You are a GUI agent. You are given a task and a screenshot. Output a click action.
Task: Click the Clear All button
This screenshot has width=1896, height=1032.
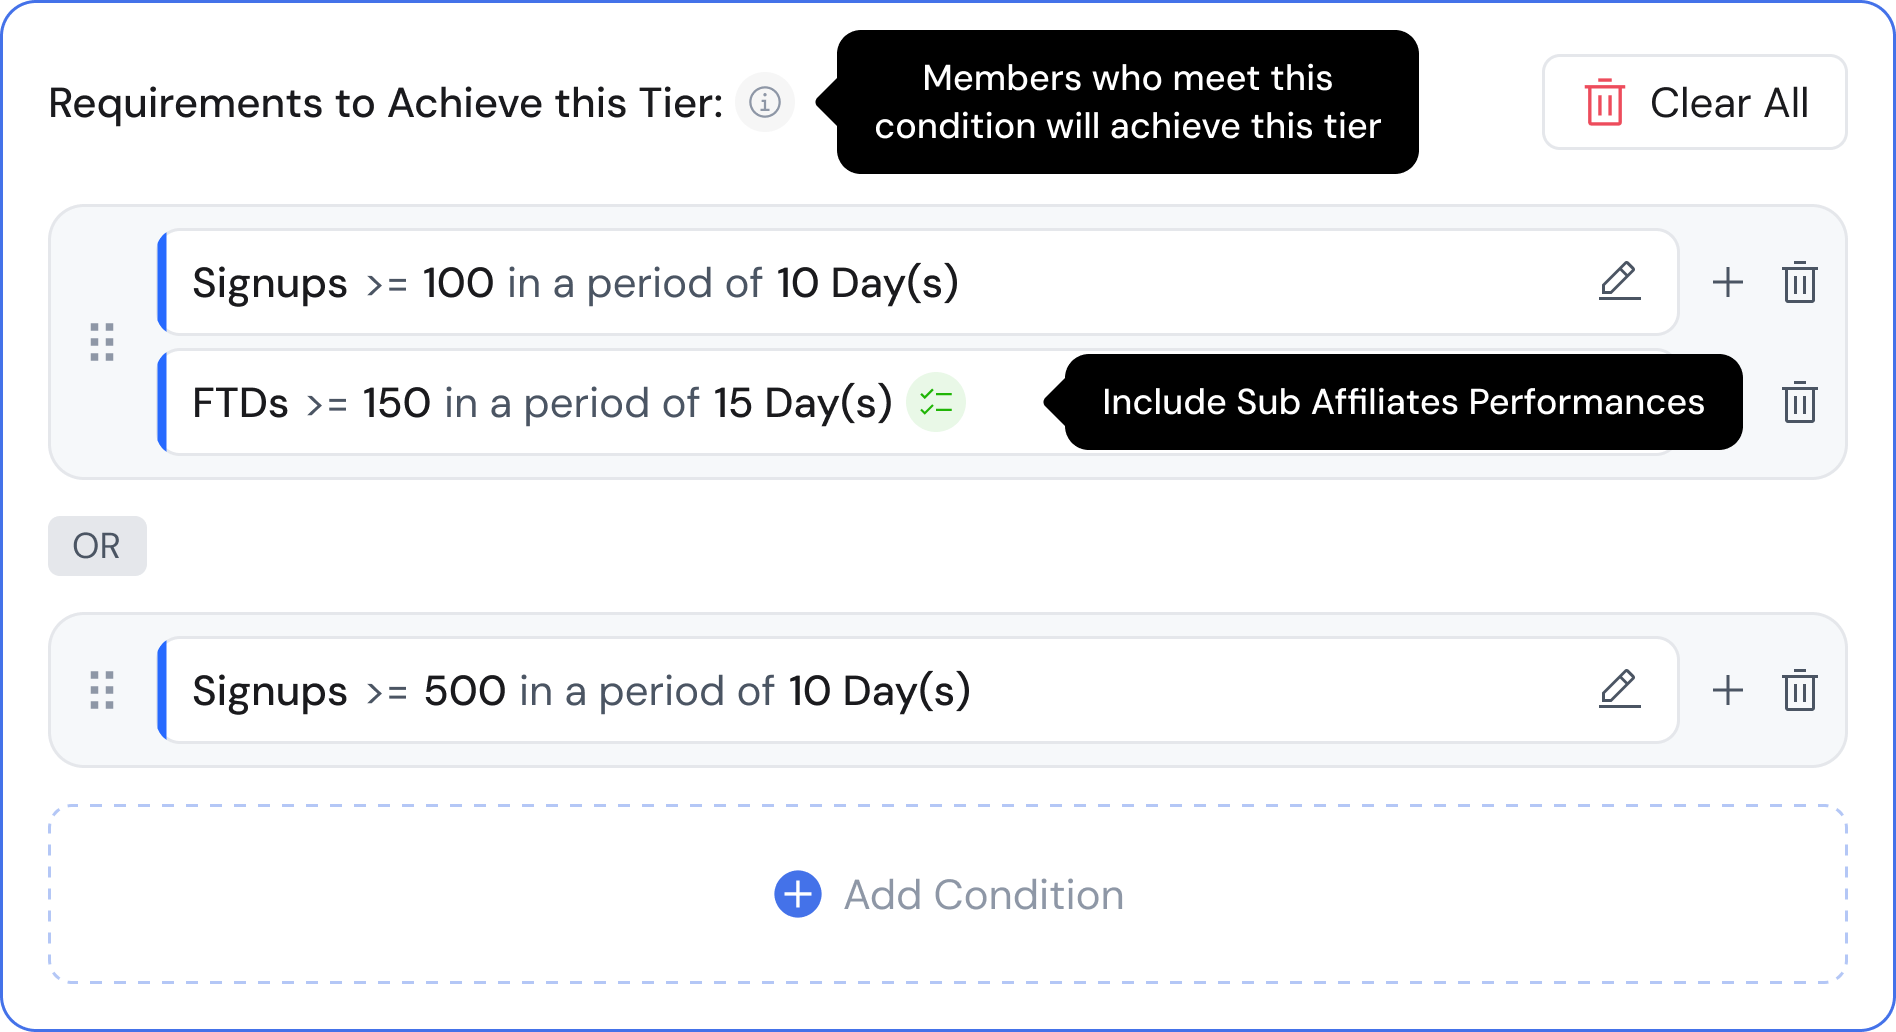[1694, 102]
